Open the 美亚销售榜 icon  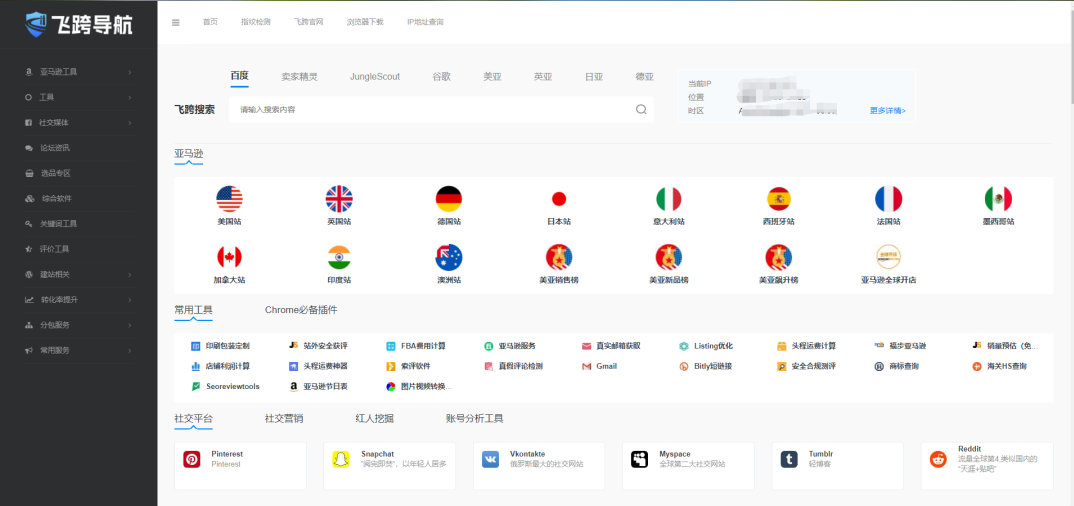tap(559, 257)
